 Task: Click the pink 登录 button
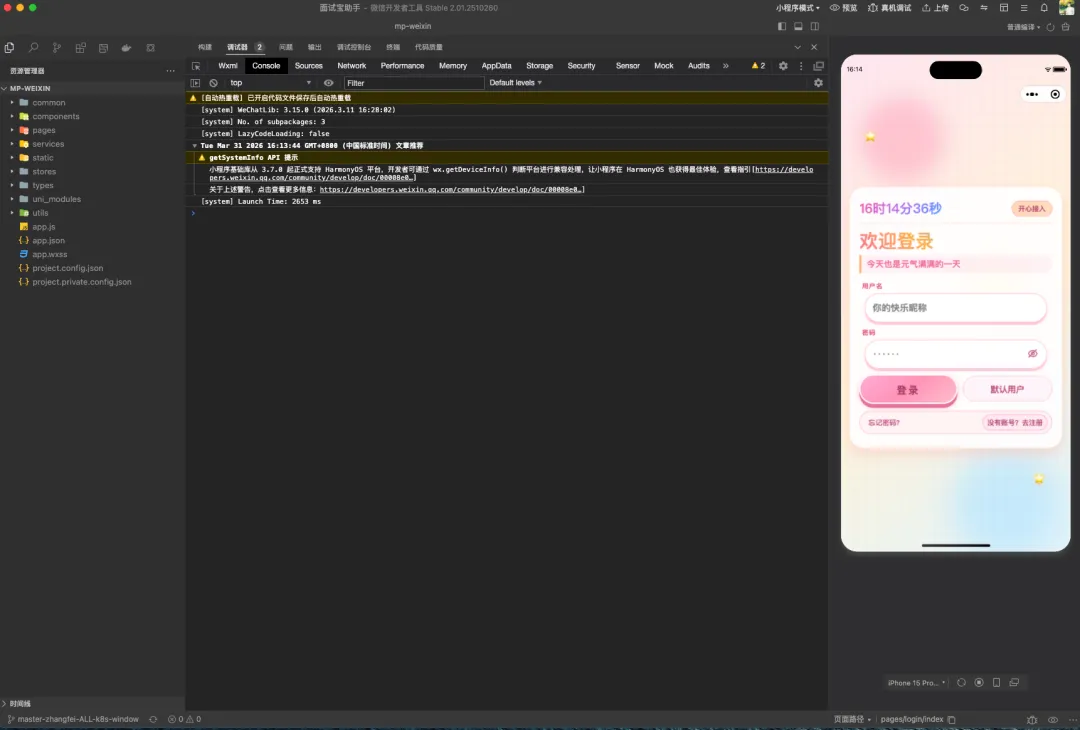click(908, 390)
